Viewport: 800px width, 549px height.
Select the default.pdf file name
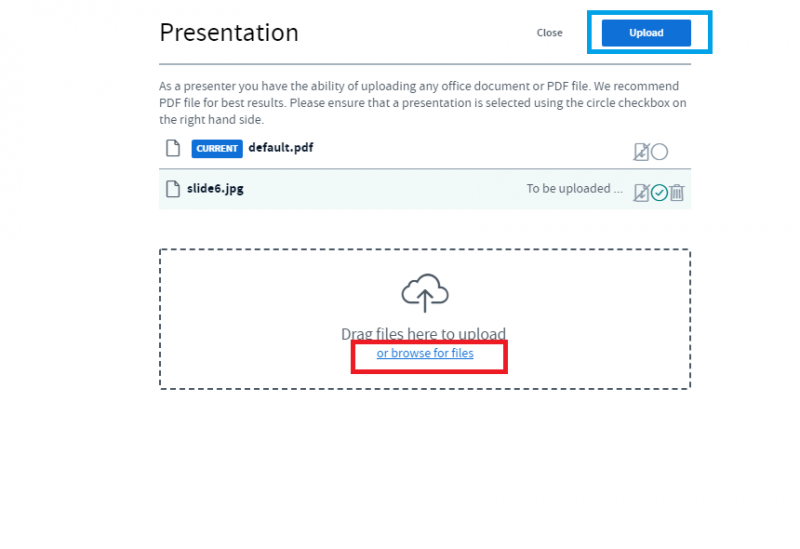coord(280,147)
